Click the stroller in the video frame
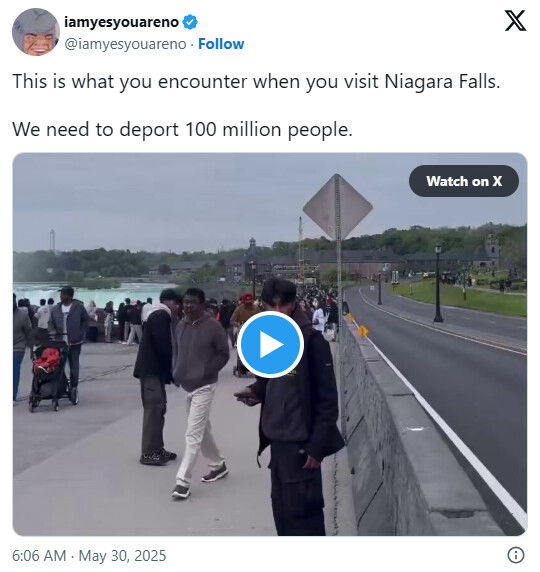This screenshot has width=540, height=572. [x=52, y=376]
